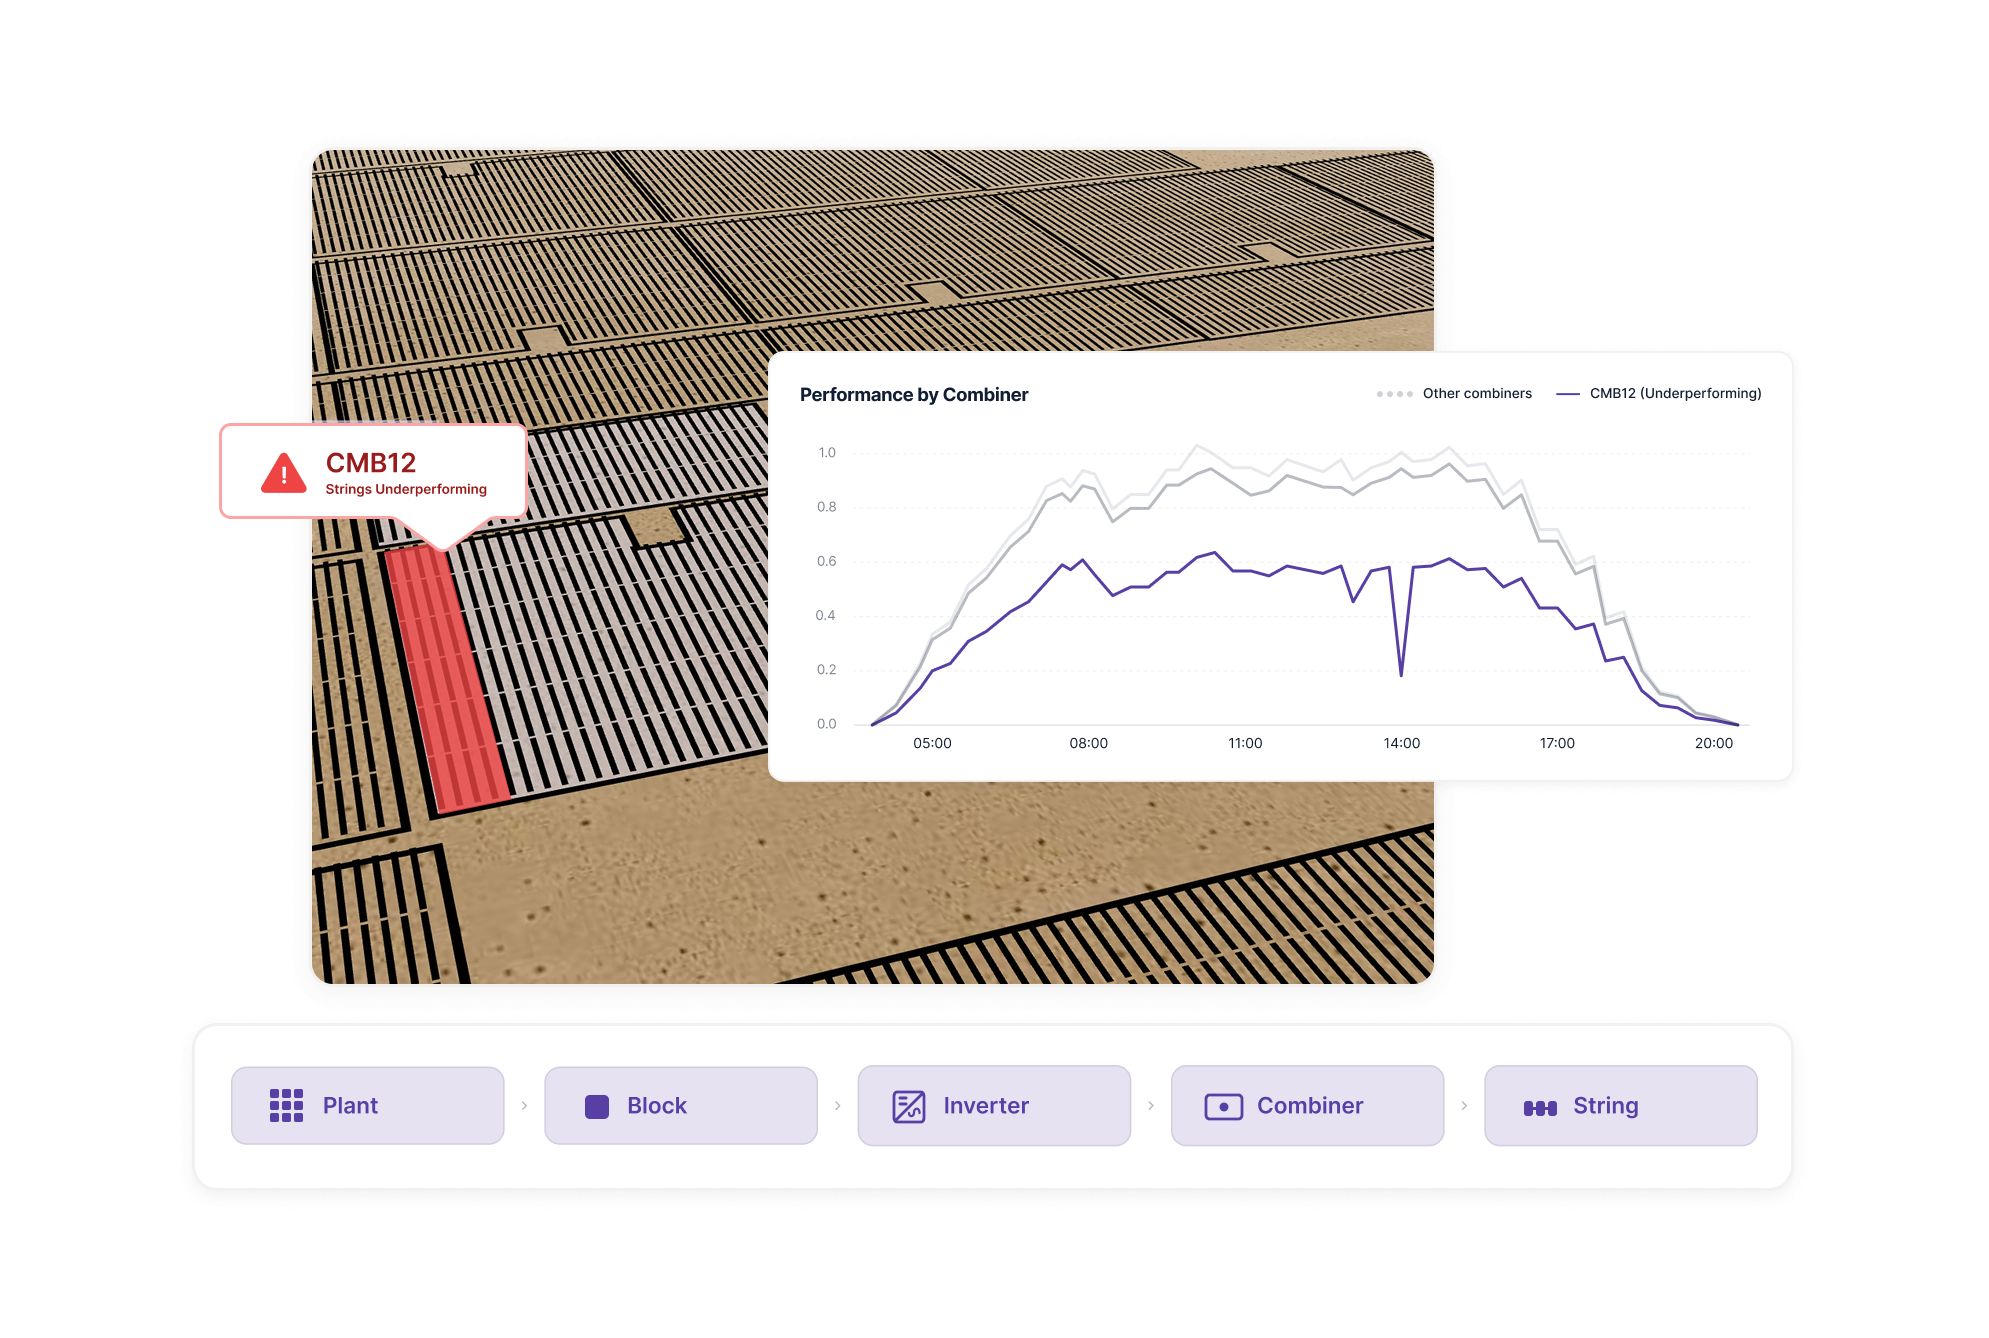Click the Other combiners legend entry

click(x=1454, y=393)
